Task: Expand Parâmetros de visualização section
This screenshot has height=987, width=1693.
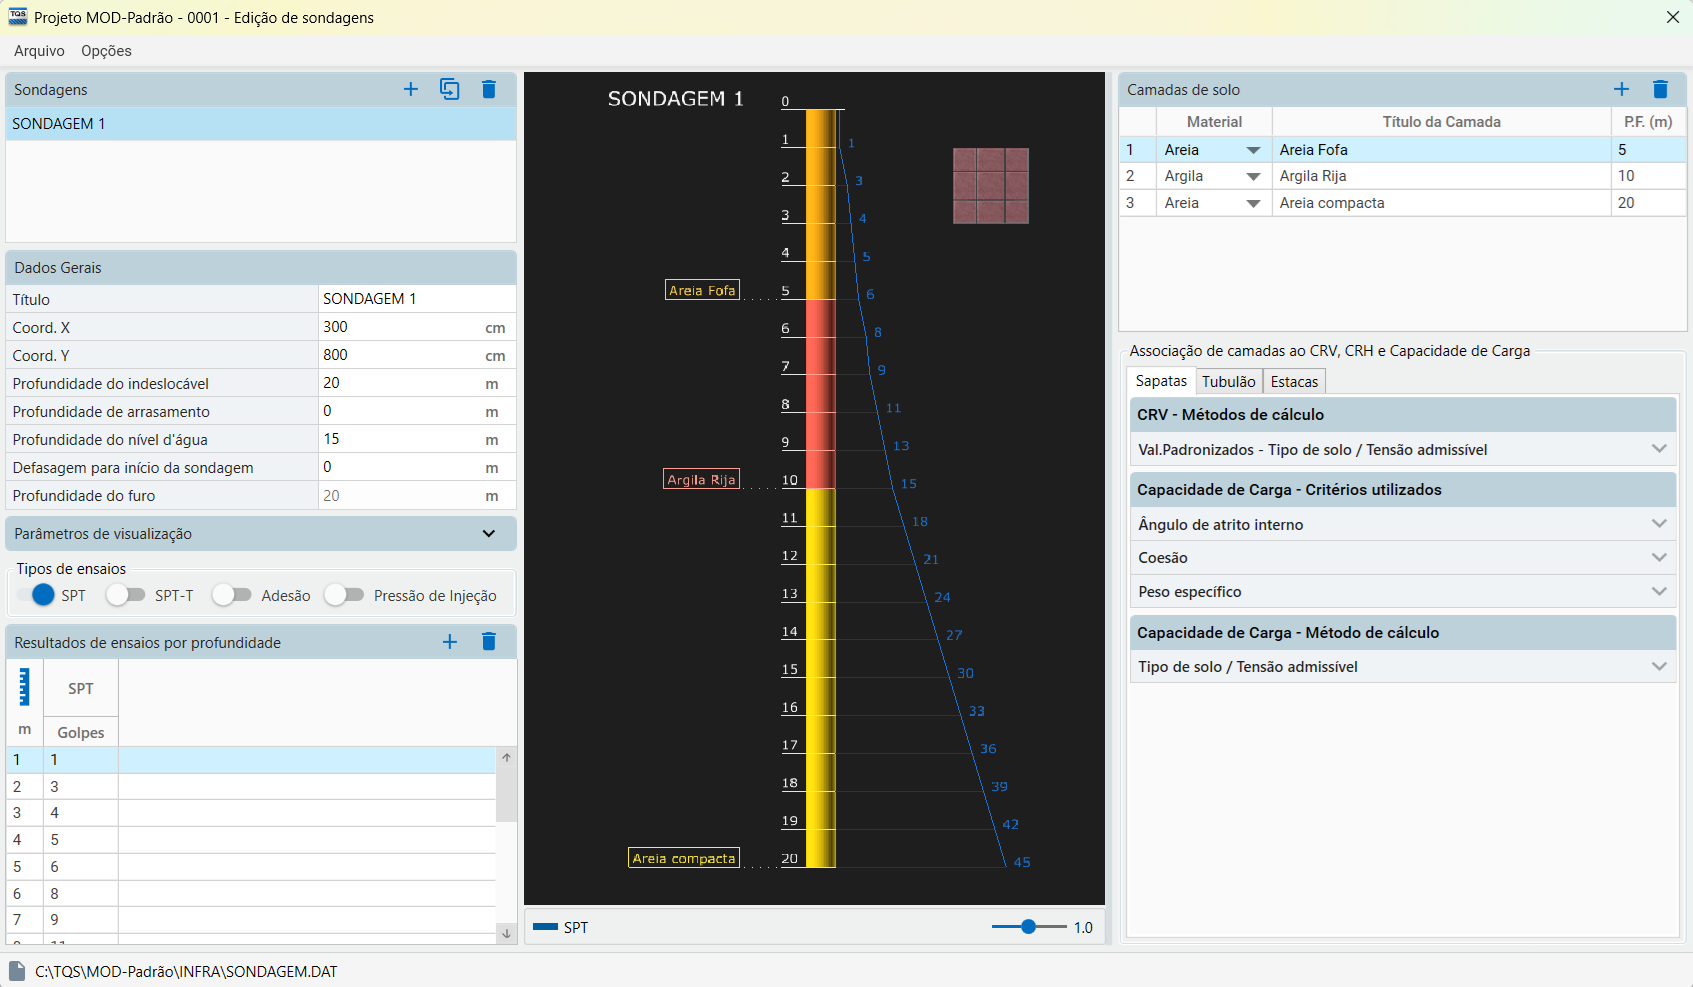Action: [x=489, y=533]
